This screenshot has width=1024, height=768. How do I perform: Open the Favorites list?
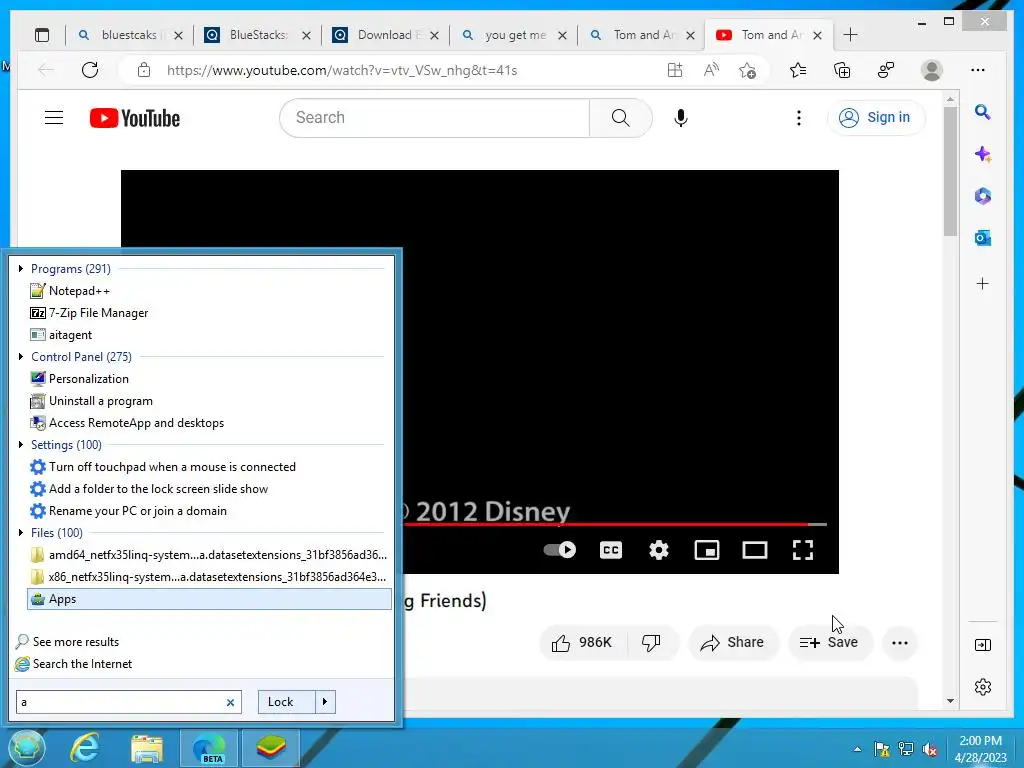[x=798, y=70]
